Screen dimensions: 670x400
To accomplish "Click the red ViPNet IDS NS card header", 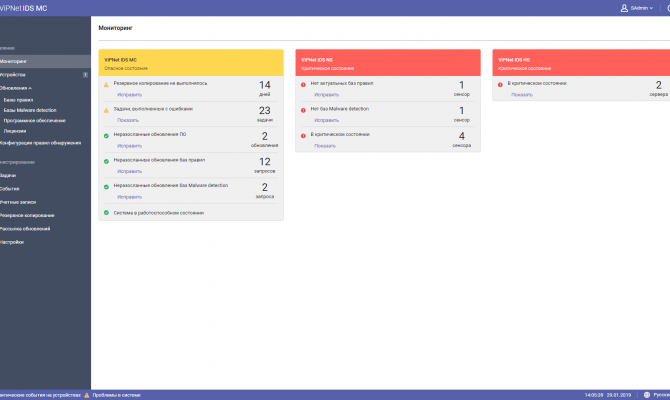I will [388, 63].
